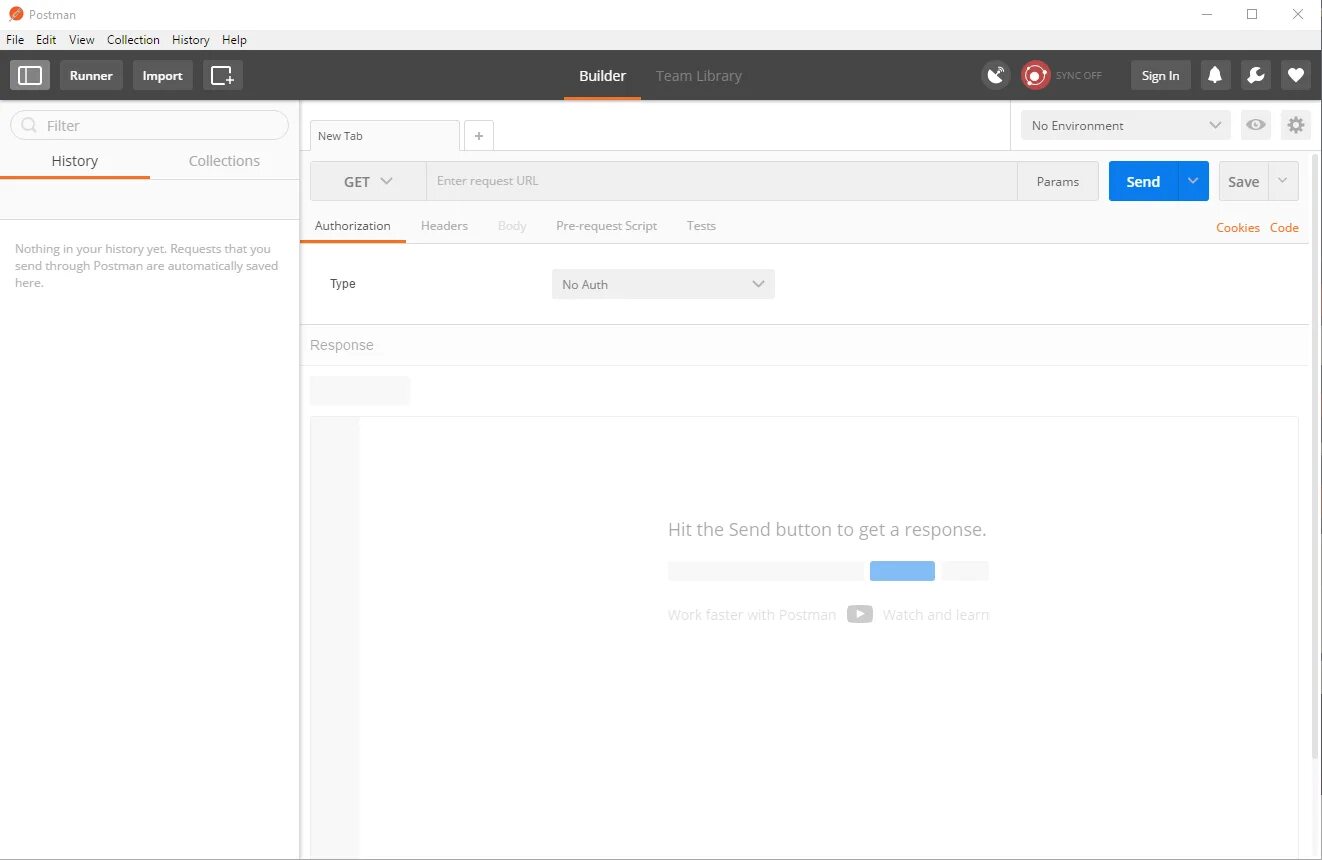Click in the Enter request URL field
1322x860 pixels.
click(x=722, y=181)
